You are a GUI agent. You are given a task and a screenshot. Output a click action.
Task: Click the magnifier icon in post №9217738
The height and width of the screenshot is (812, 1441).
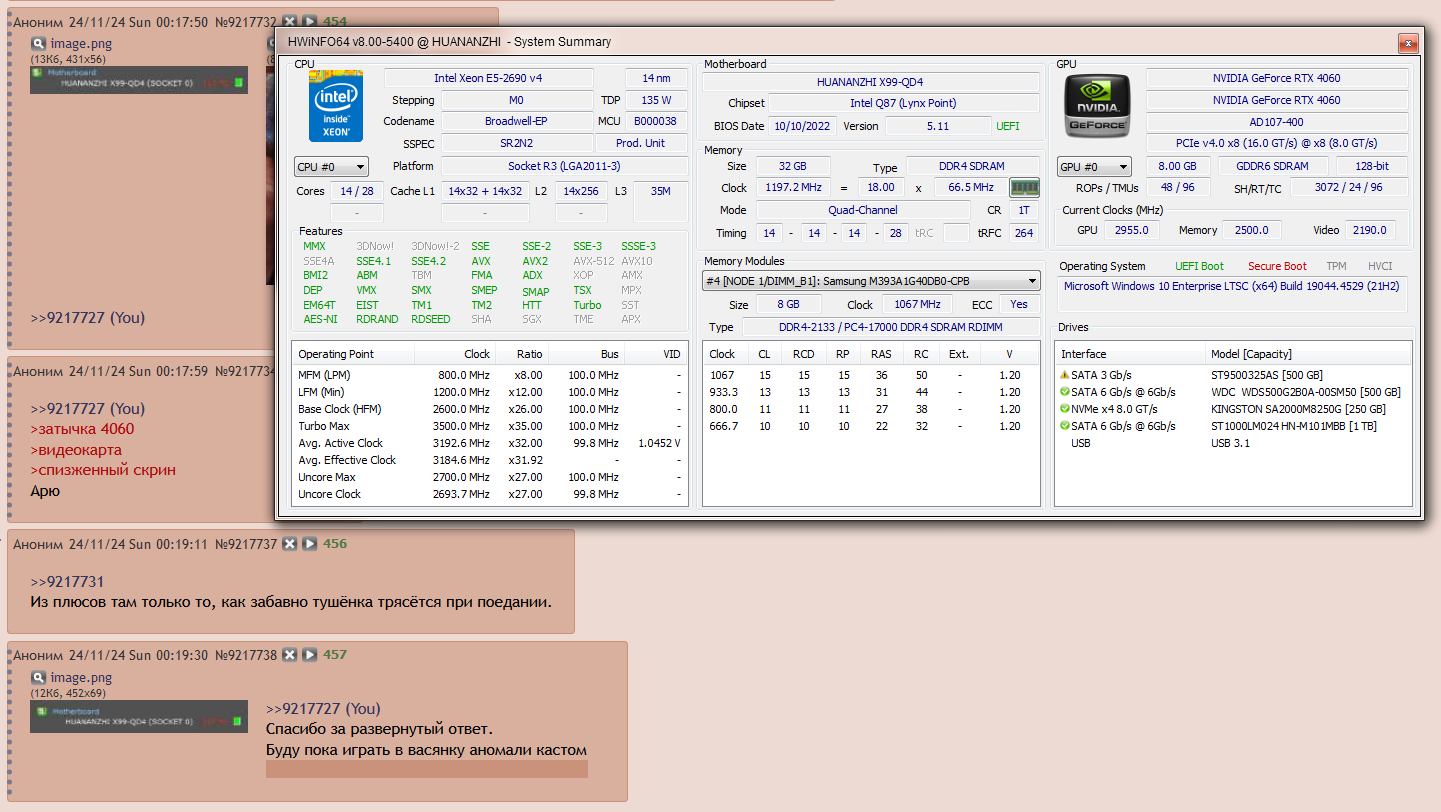click(x=38, y=677)
